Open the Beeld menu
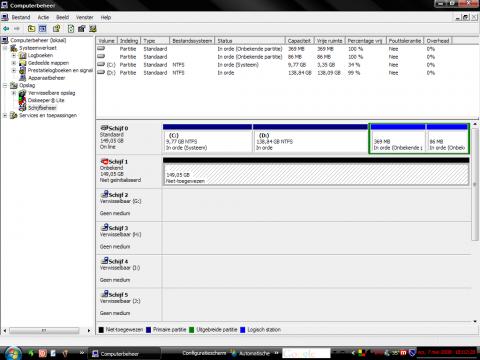Screen dimensions: 480x360 (63, 17)
